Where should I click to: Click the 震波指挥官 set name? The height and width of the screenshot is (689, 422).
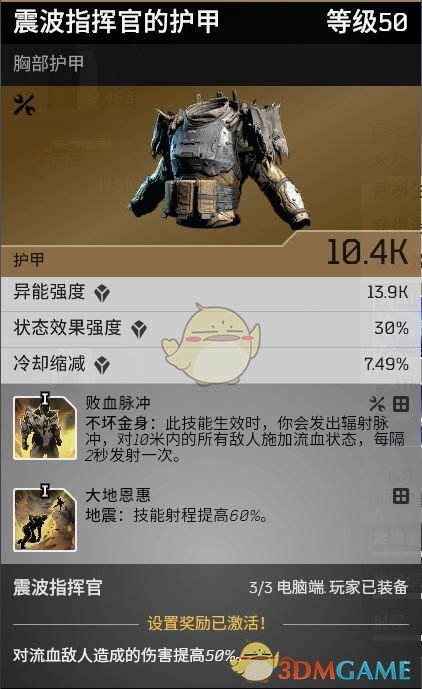tap(58, 587)
